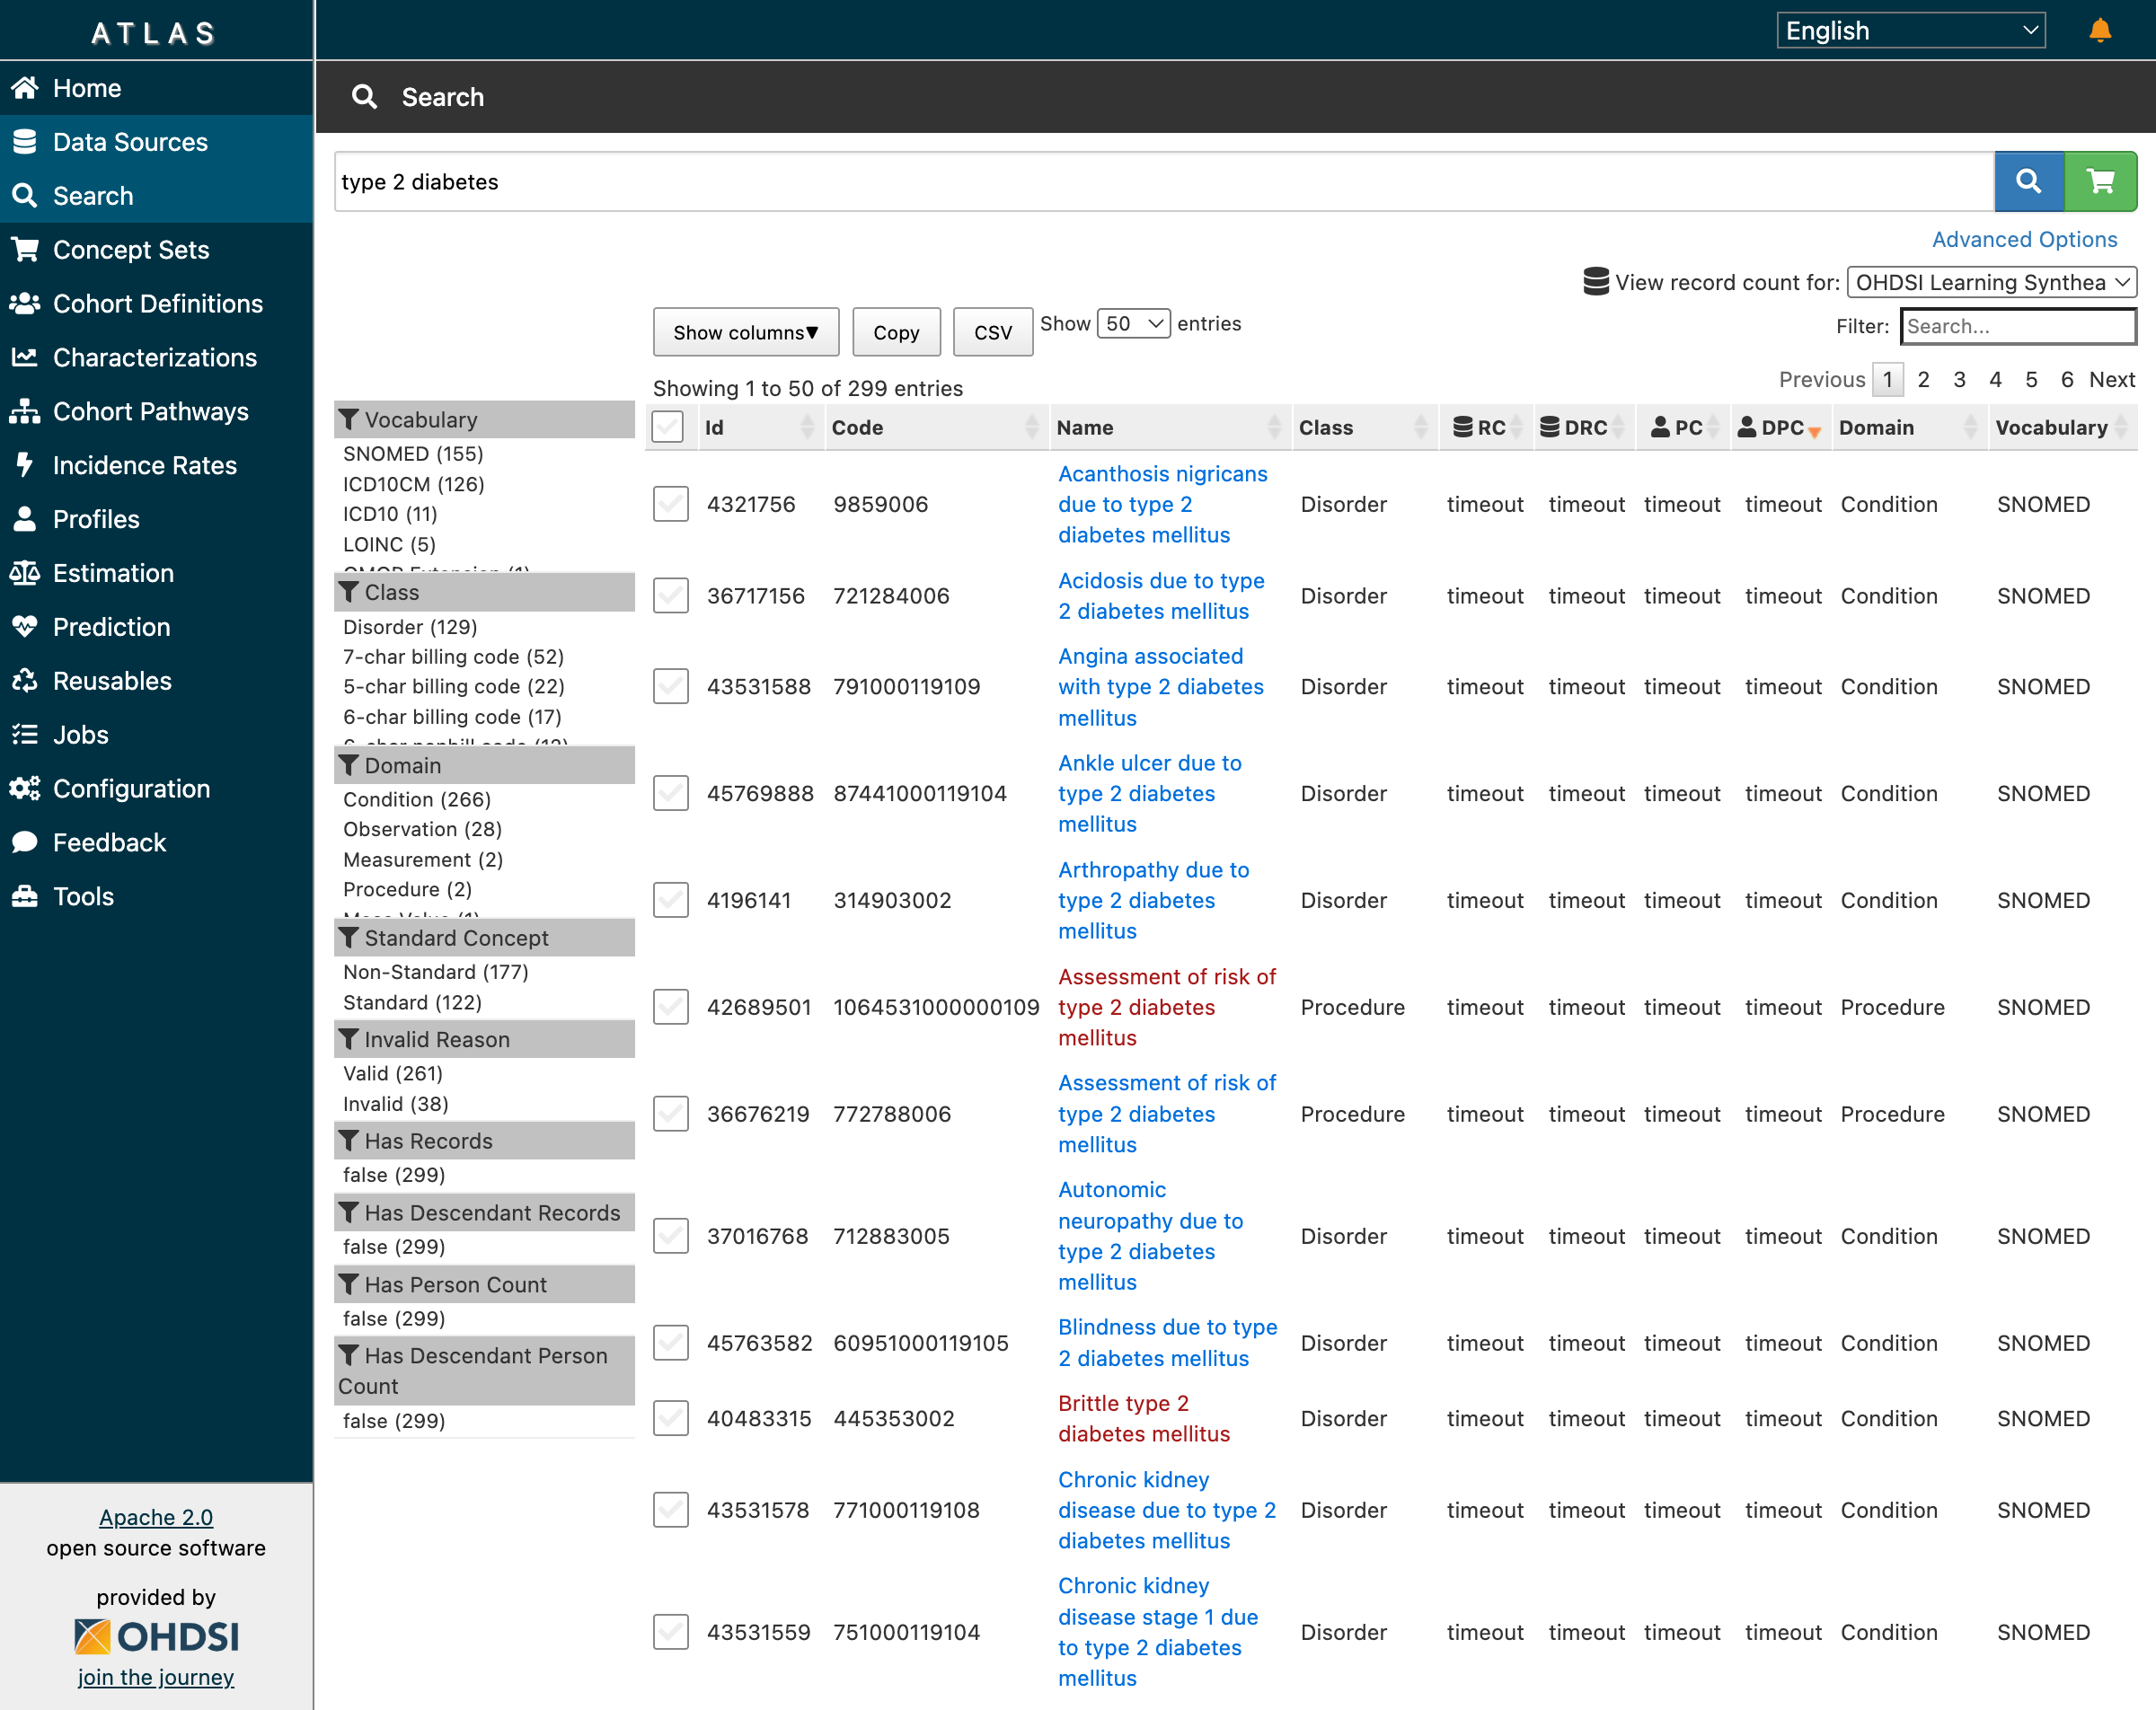Click the notification bell icon

[x=2099, y=31]
